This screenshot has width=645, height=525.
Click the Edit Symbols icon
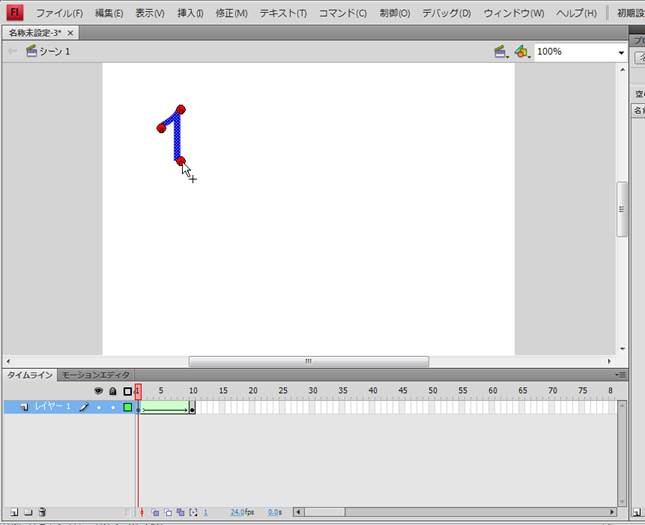(x=521, y=51)
